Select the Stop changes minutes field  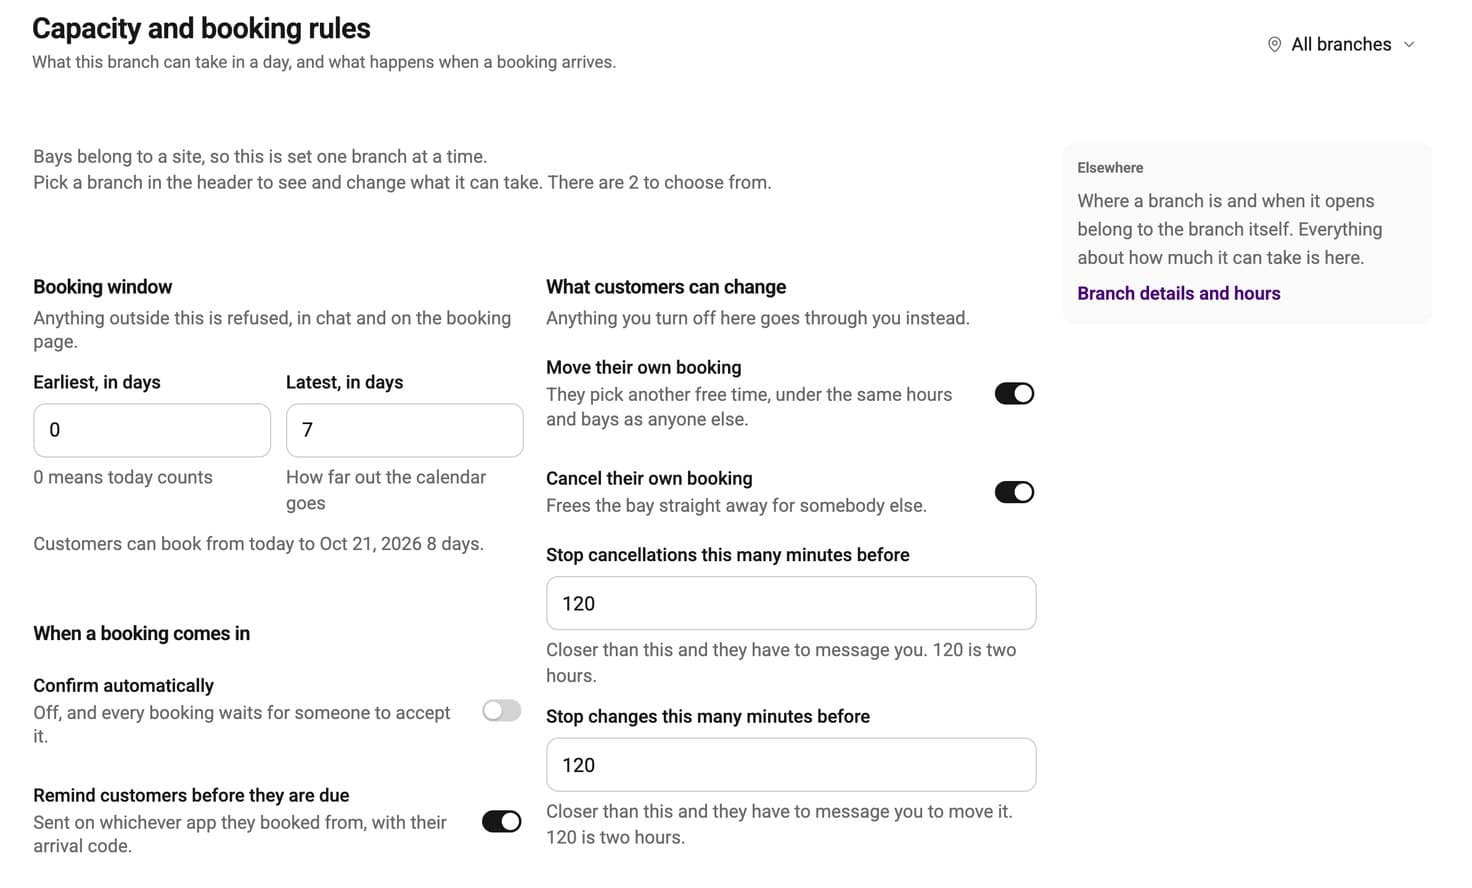tap(791, 765)
